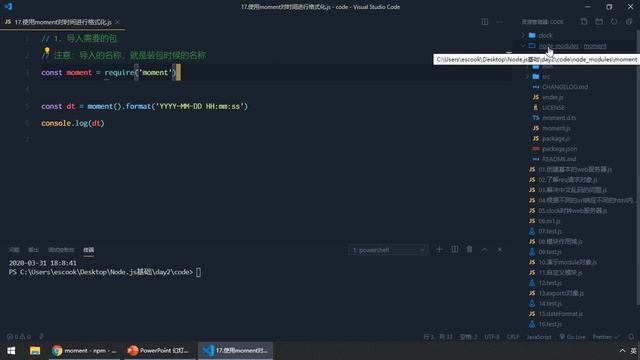Open CHANGELOG.md in the Explorer
The width and height of the screenshot is (640, 360).
pos(565,87)
